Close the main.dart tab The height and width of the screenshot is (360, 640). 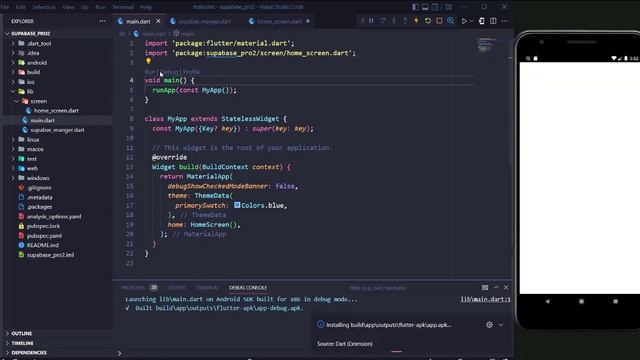pyautogui.click(x=158, y=21)
